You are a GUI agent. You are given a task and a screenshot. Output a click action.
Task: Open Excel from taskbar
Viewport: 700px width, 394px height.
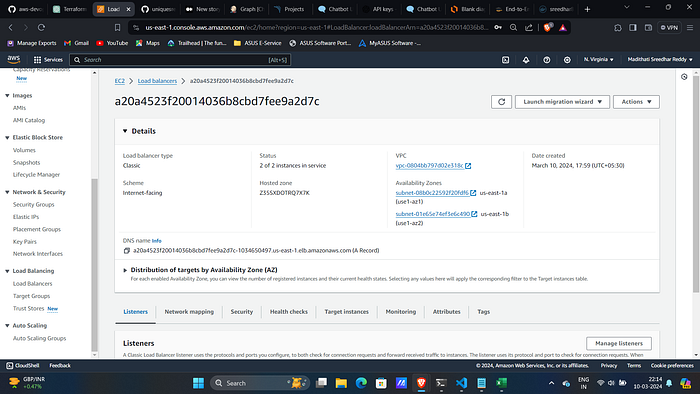501,383
